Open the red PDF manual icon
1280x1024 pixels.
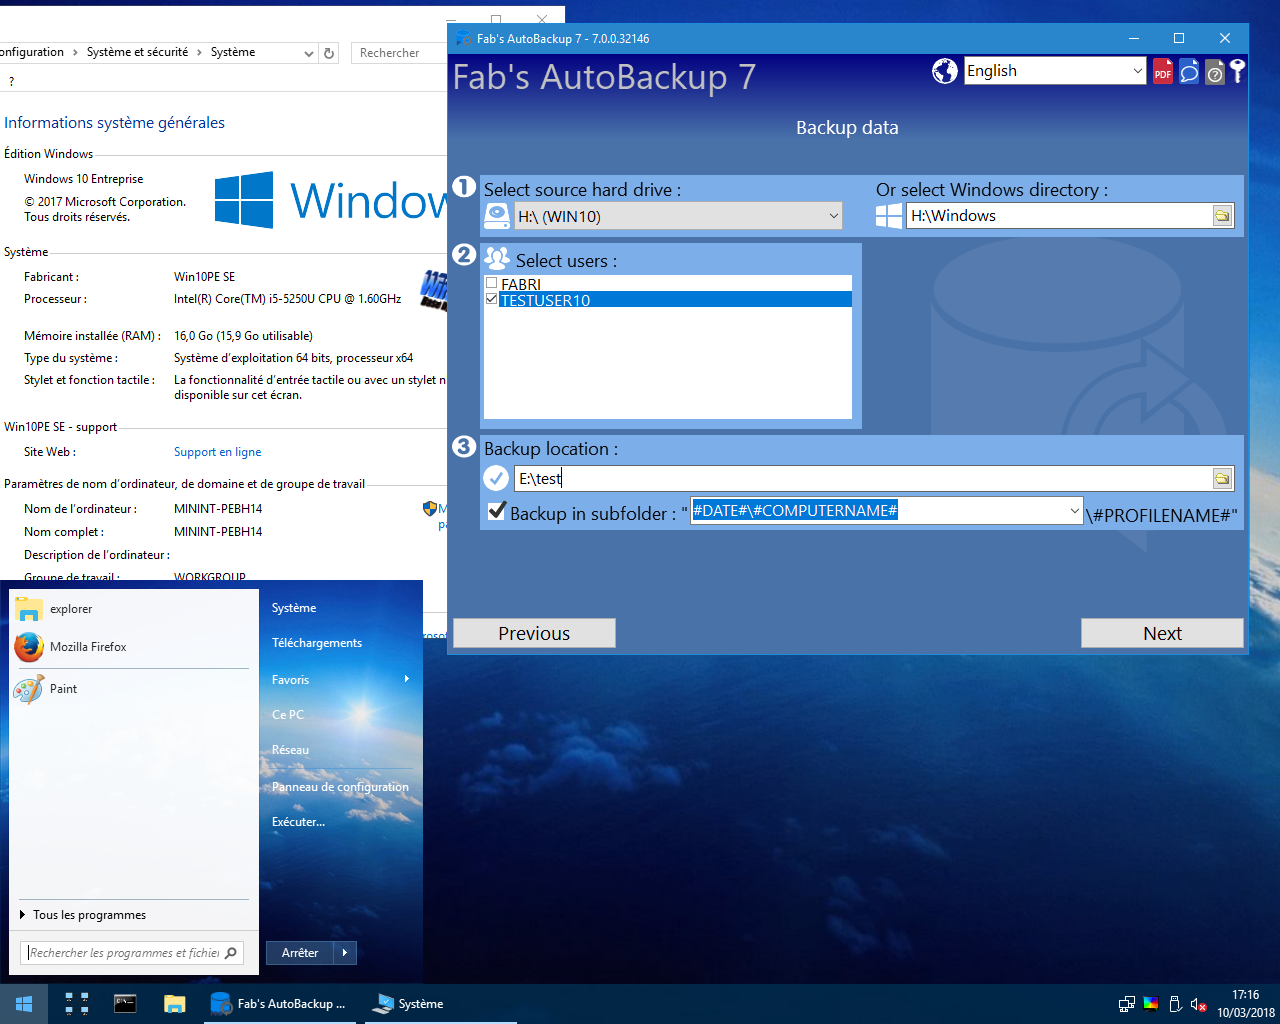pos(1163,72)
